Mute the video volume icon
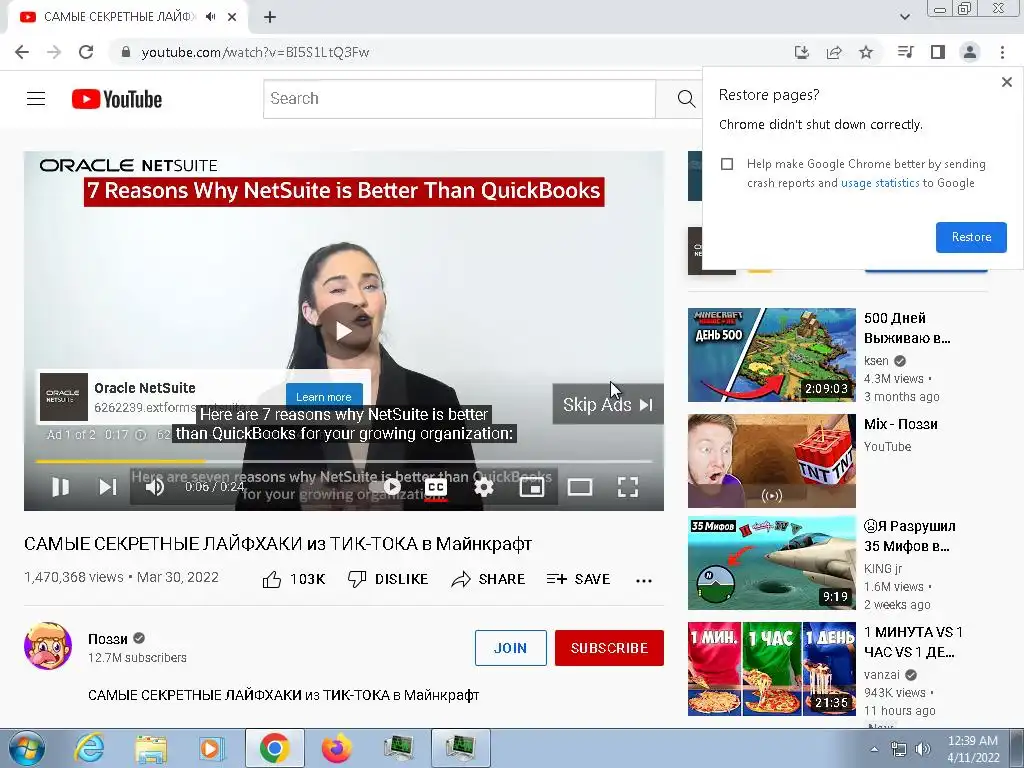Viewport: 1024px width, 768px height. click(x=155, y=487)
